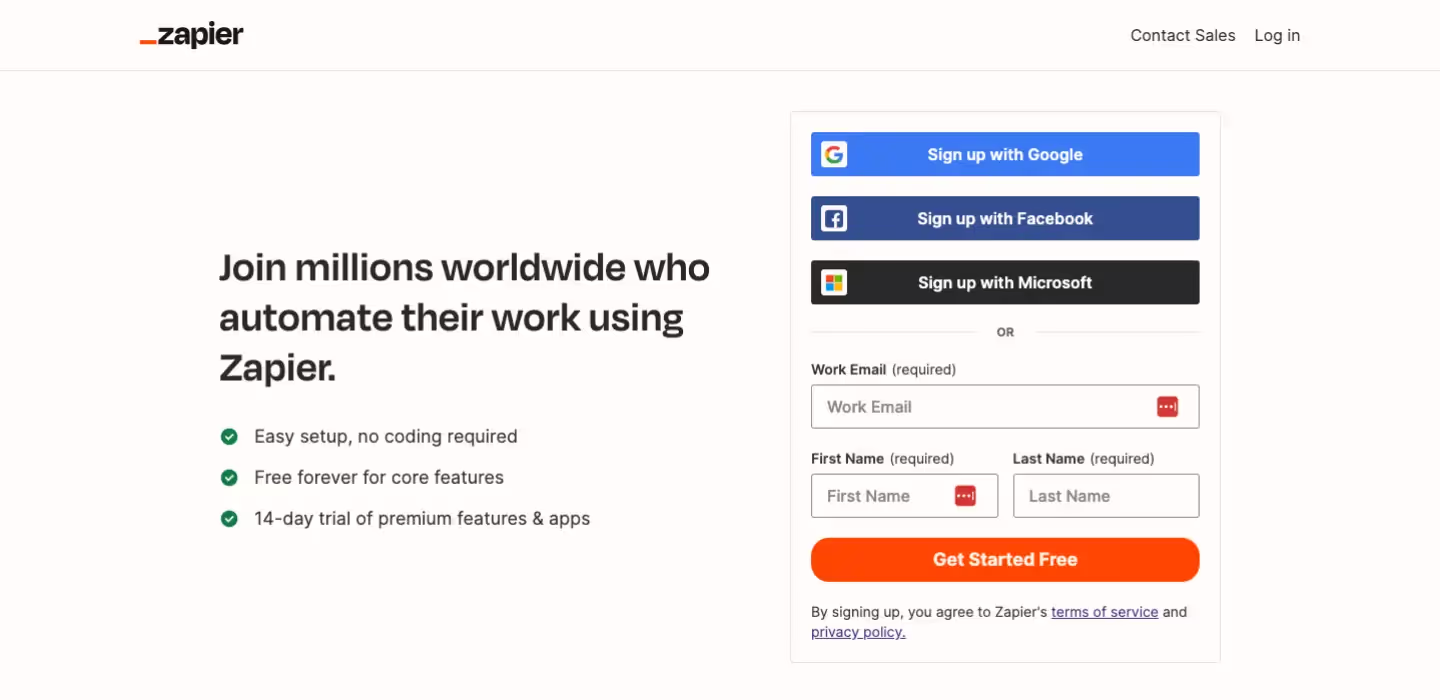The width and height of the screenshot is (1440, 700).
Task: Select Log in
Action: 1276,35
